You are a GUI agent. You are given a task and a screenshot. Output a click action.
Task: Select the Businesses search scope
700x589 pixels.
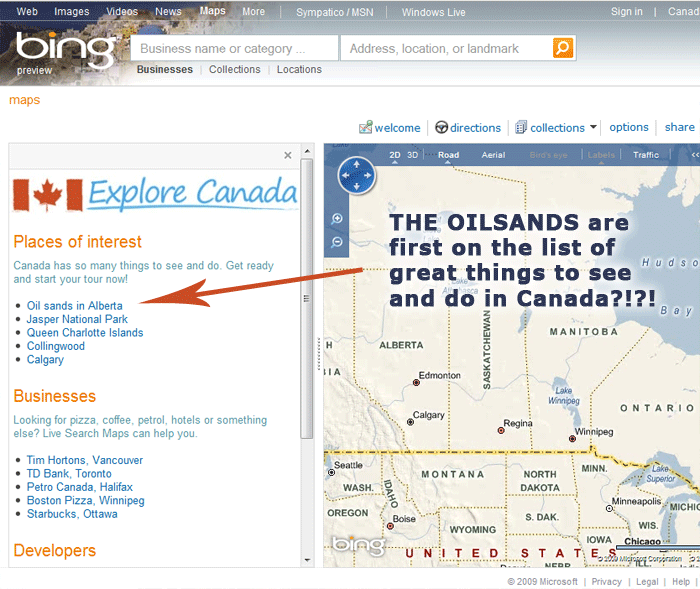coord(165,69)
